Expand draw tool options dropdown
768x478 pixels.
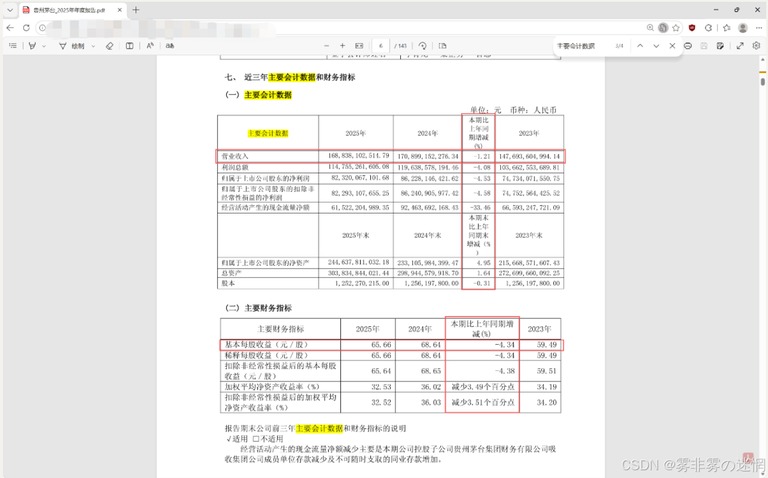(93, 46)
